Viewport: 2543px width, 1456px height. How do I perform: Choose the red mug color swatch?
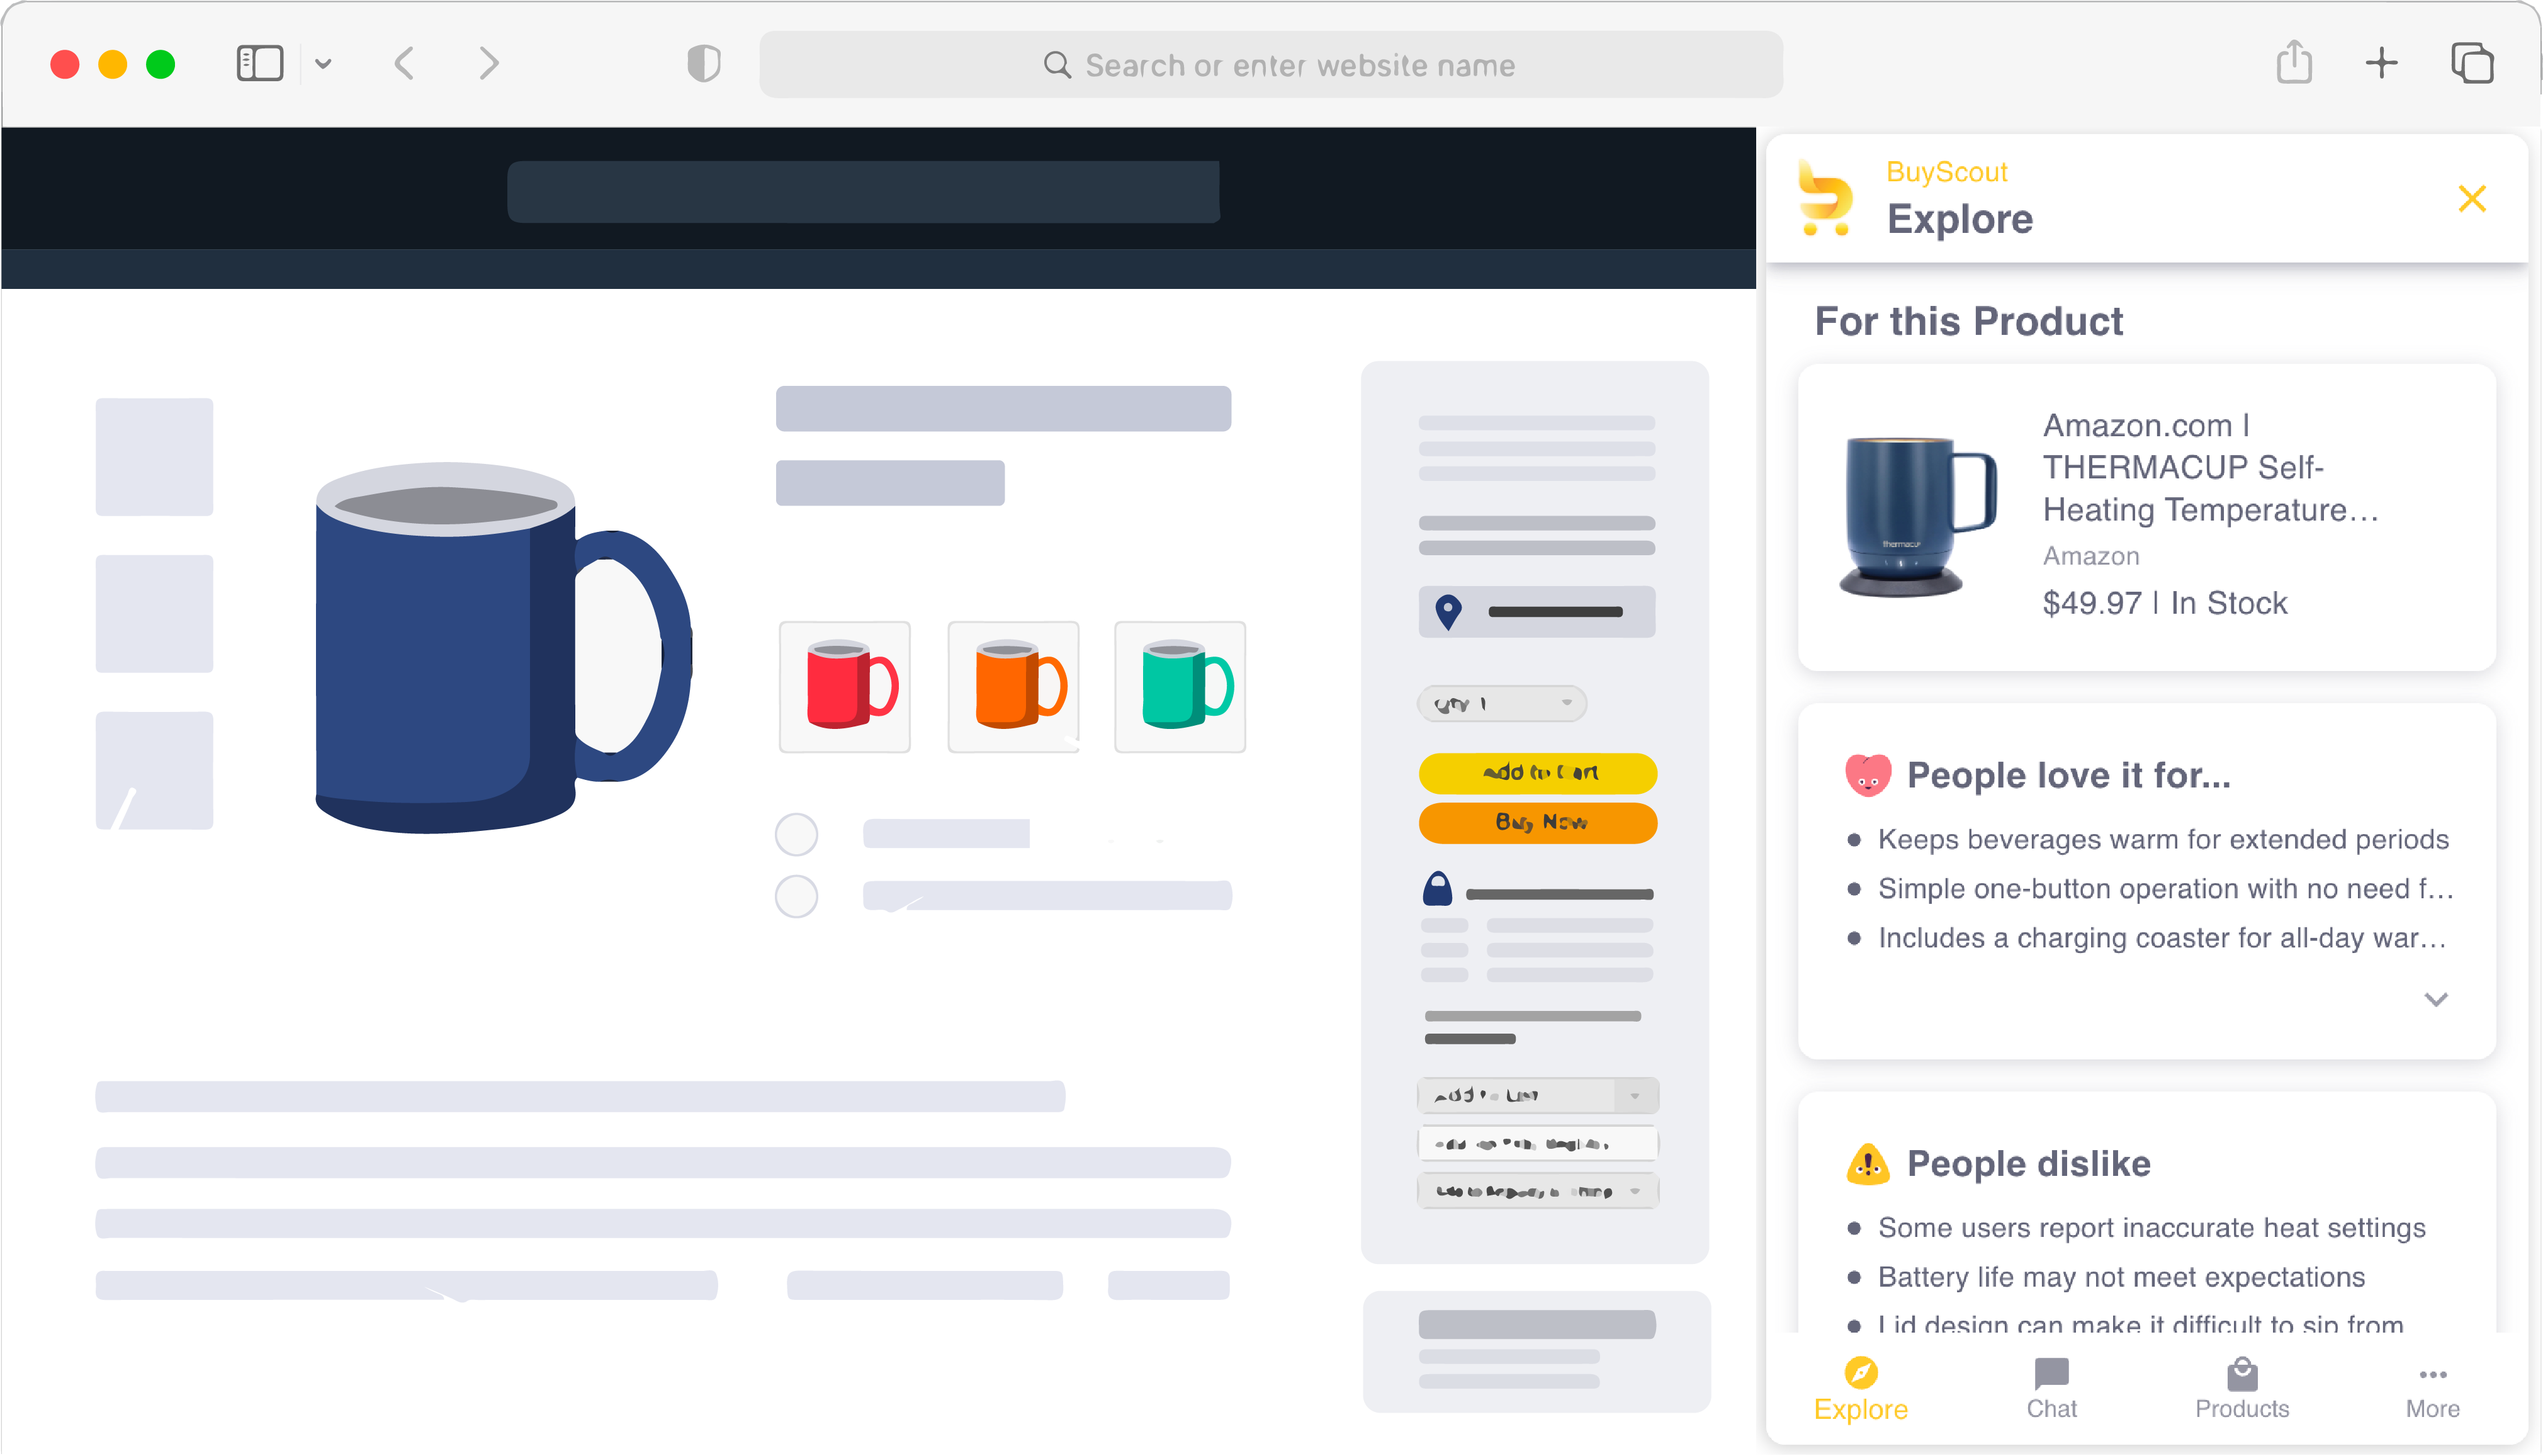[845, 686]
